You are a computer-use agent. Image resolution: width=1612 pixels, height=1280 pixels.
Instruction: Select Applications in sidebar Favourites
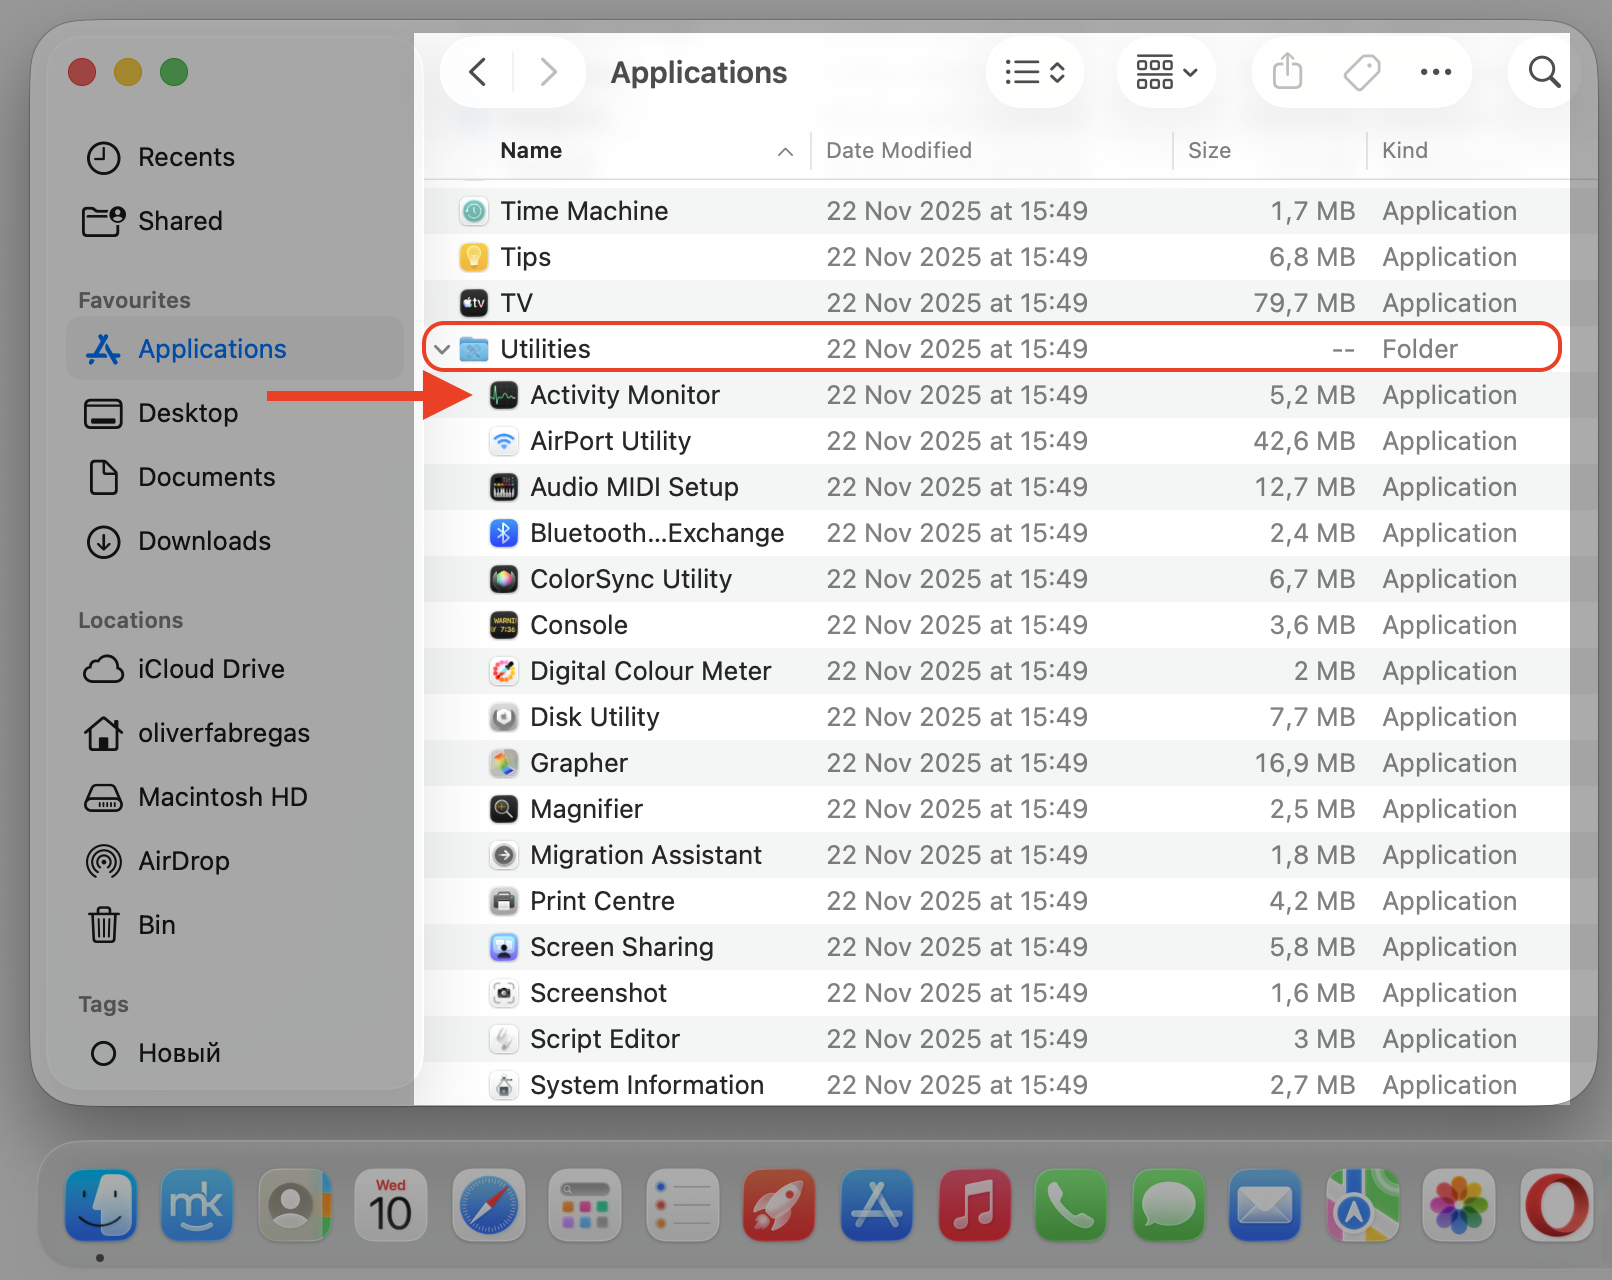pyautogui.click(x=235, y=349)
